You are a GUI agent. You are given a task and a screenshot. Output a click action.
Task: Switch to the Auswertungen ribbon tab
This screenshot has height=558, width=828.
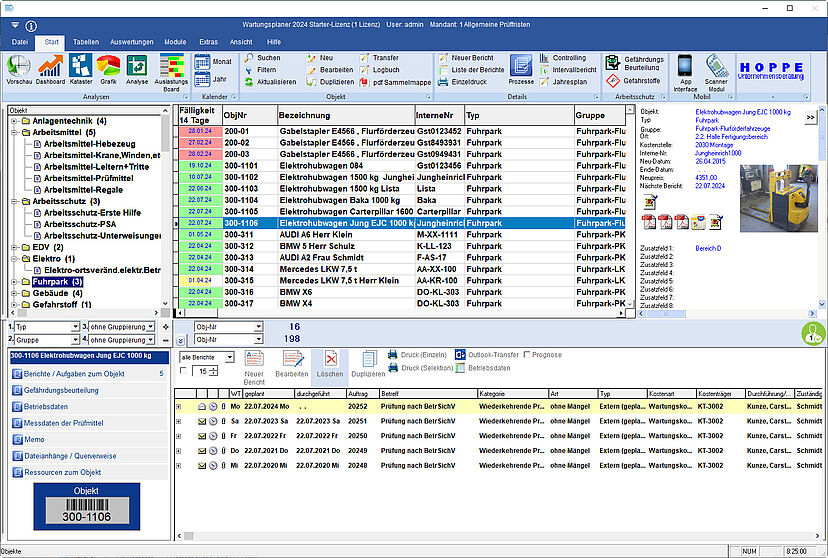131,43
